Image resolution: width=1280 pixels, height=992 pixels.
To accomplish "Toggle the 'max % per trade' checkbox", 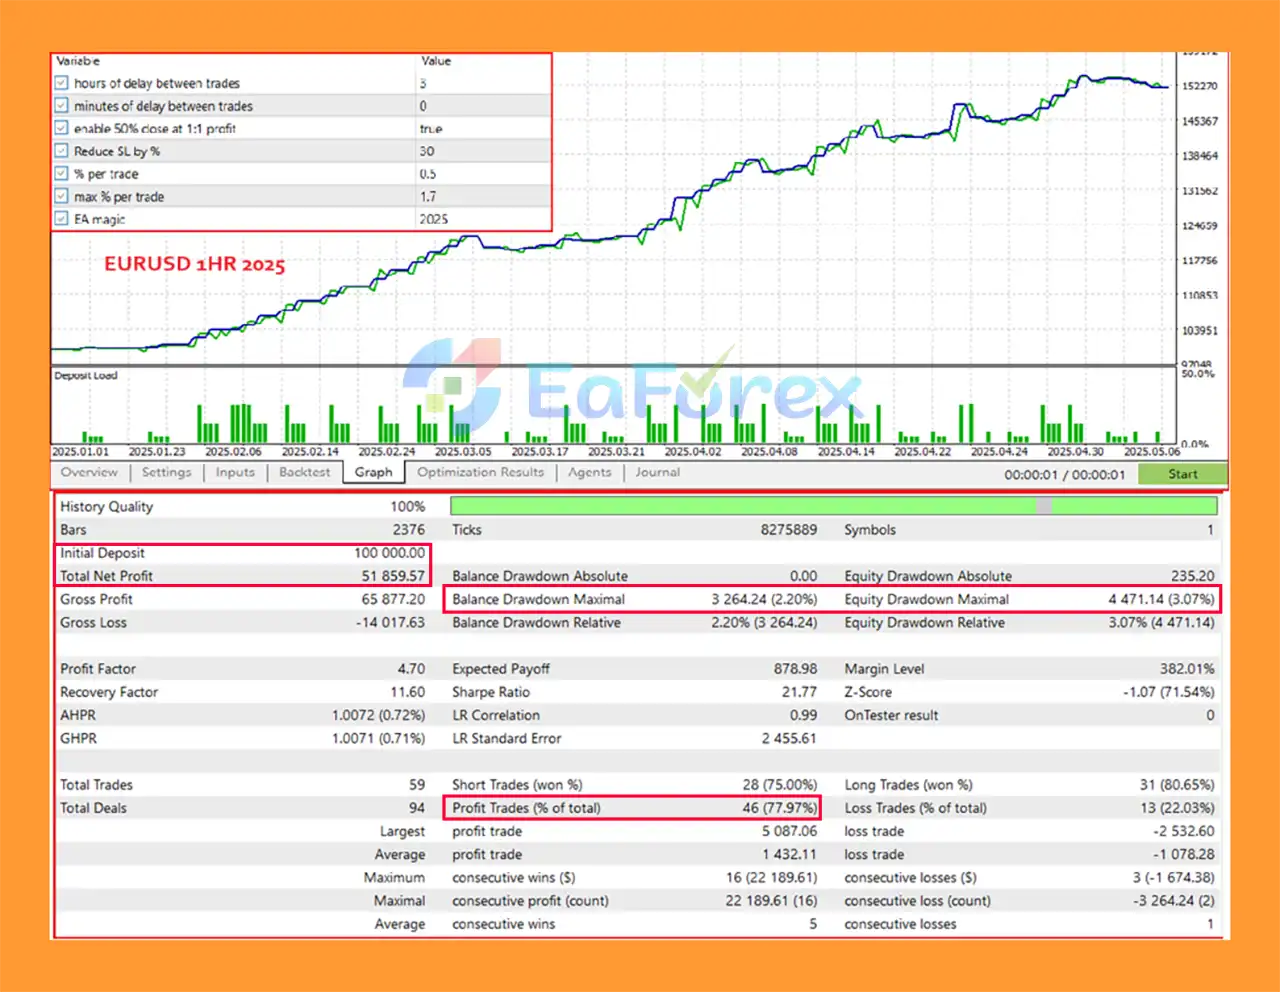I will pos(62,197).
